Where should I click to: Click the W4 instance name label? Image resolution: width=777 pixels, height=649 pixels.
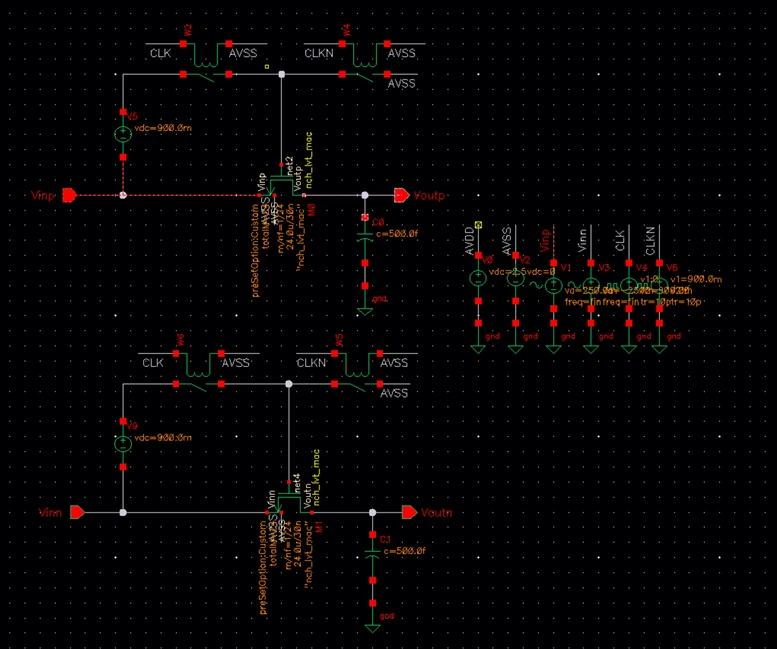(x=347, y=30)
